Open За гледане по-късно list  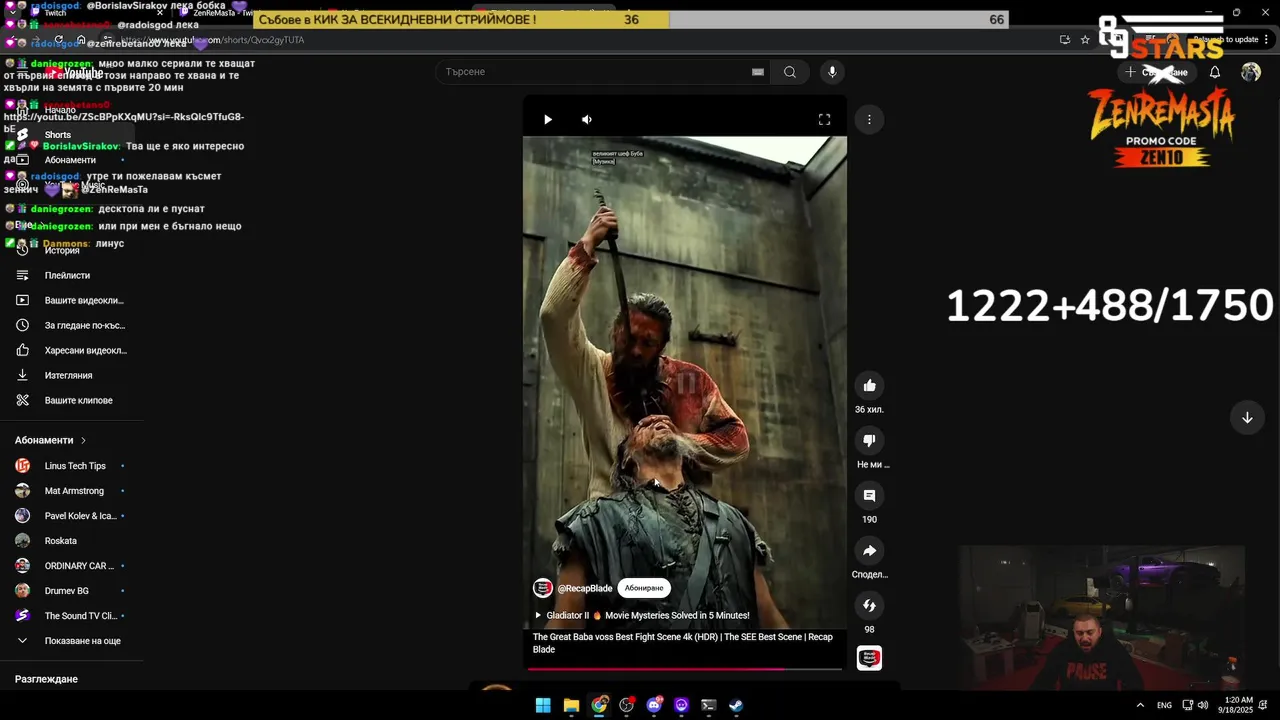coord(70,325)
